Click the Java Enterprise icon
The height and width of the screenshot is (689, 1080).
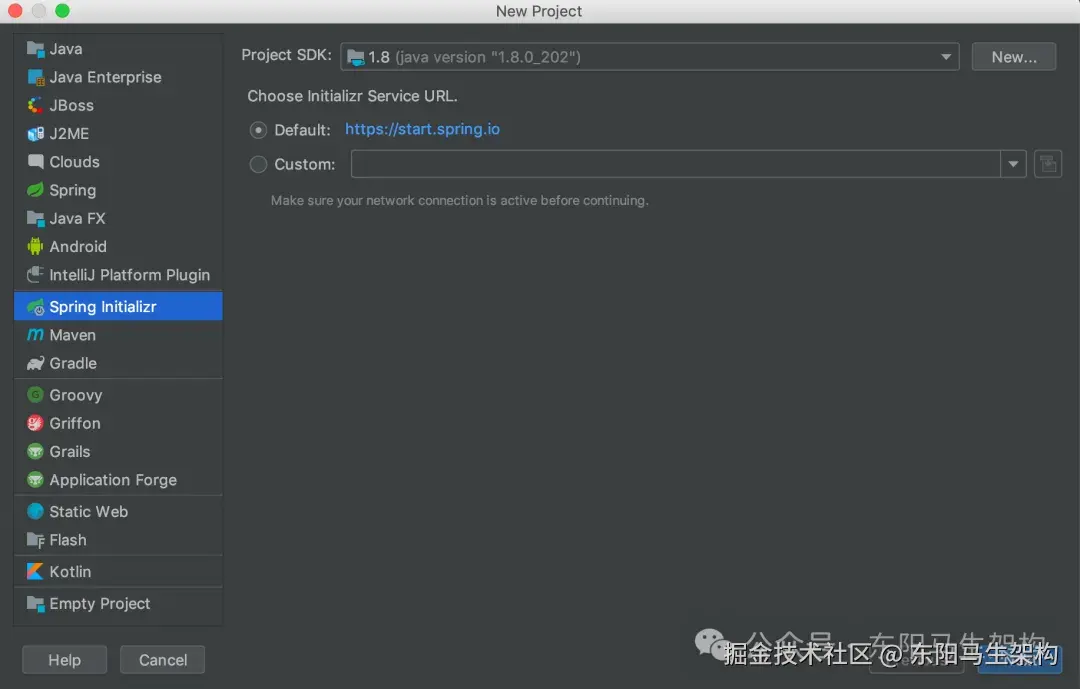click(35, 77)
